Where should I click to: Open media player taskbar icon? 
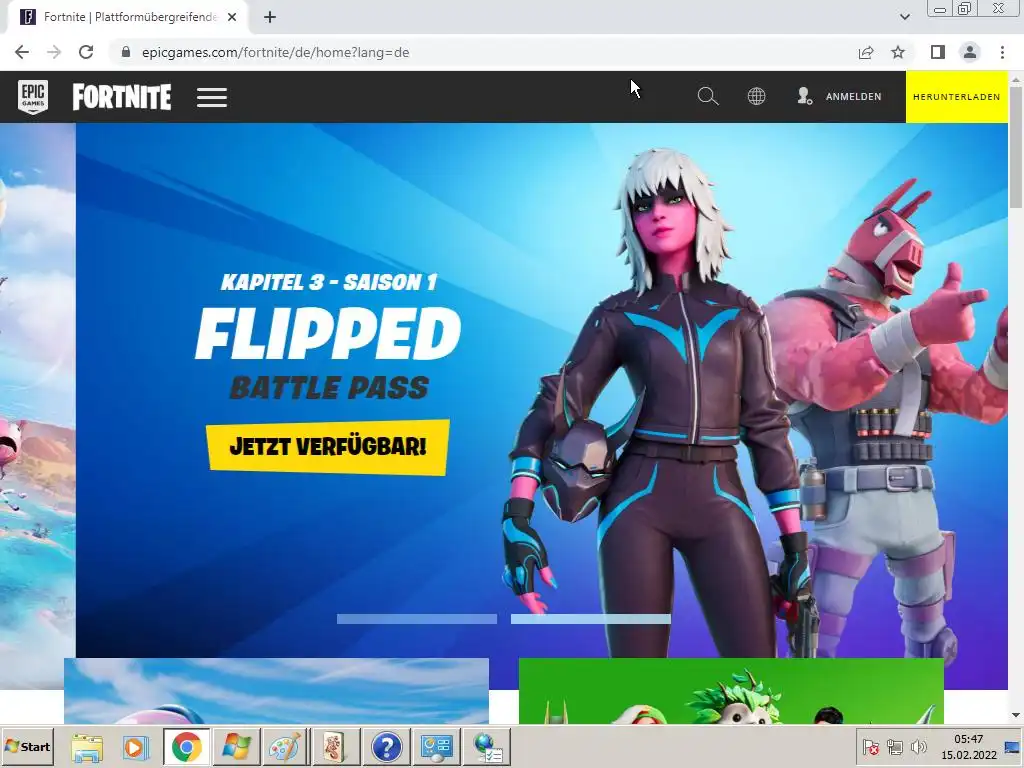136,747
